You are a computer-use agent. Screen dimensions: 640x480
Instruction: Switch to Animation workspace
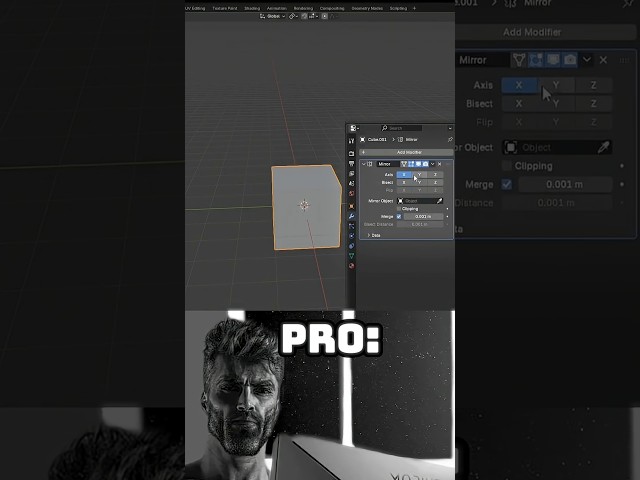point(277,8)
